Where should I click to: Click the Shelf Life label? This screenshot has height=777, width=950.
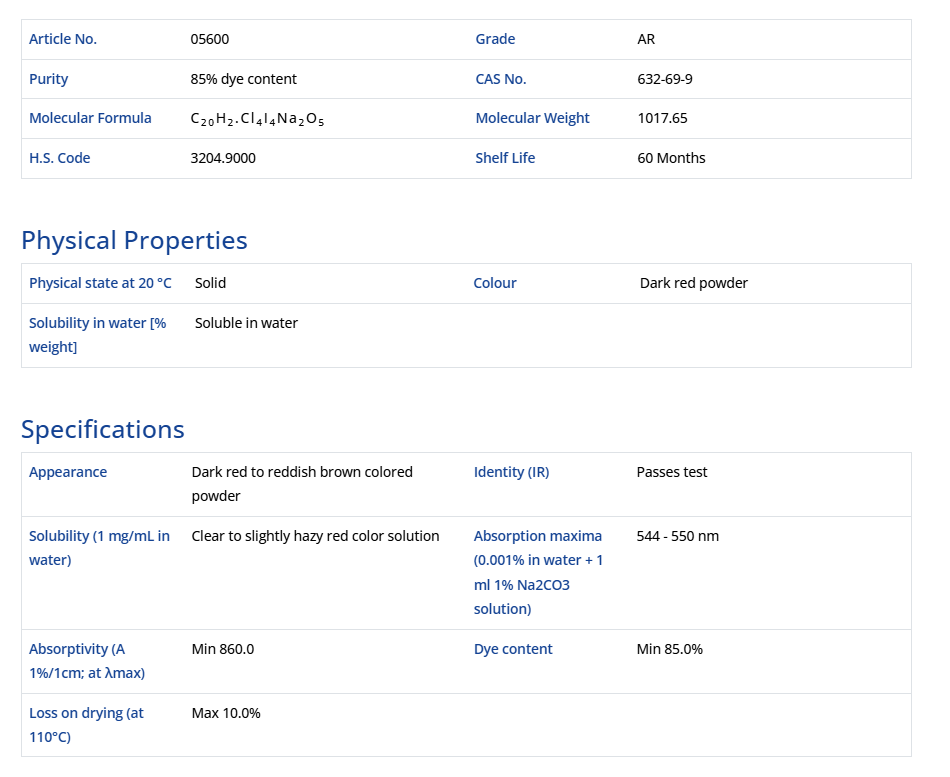point(505,158)
